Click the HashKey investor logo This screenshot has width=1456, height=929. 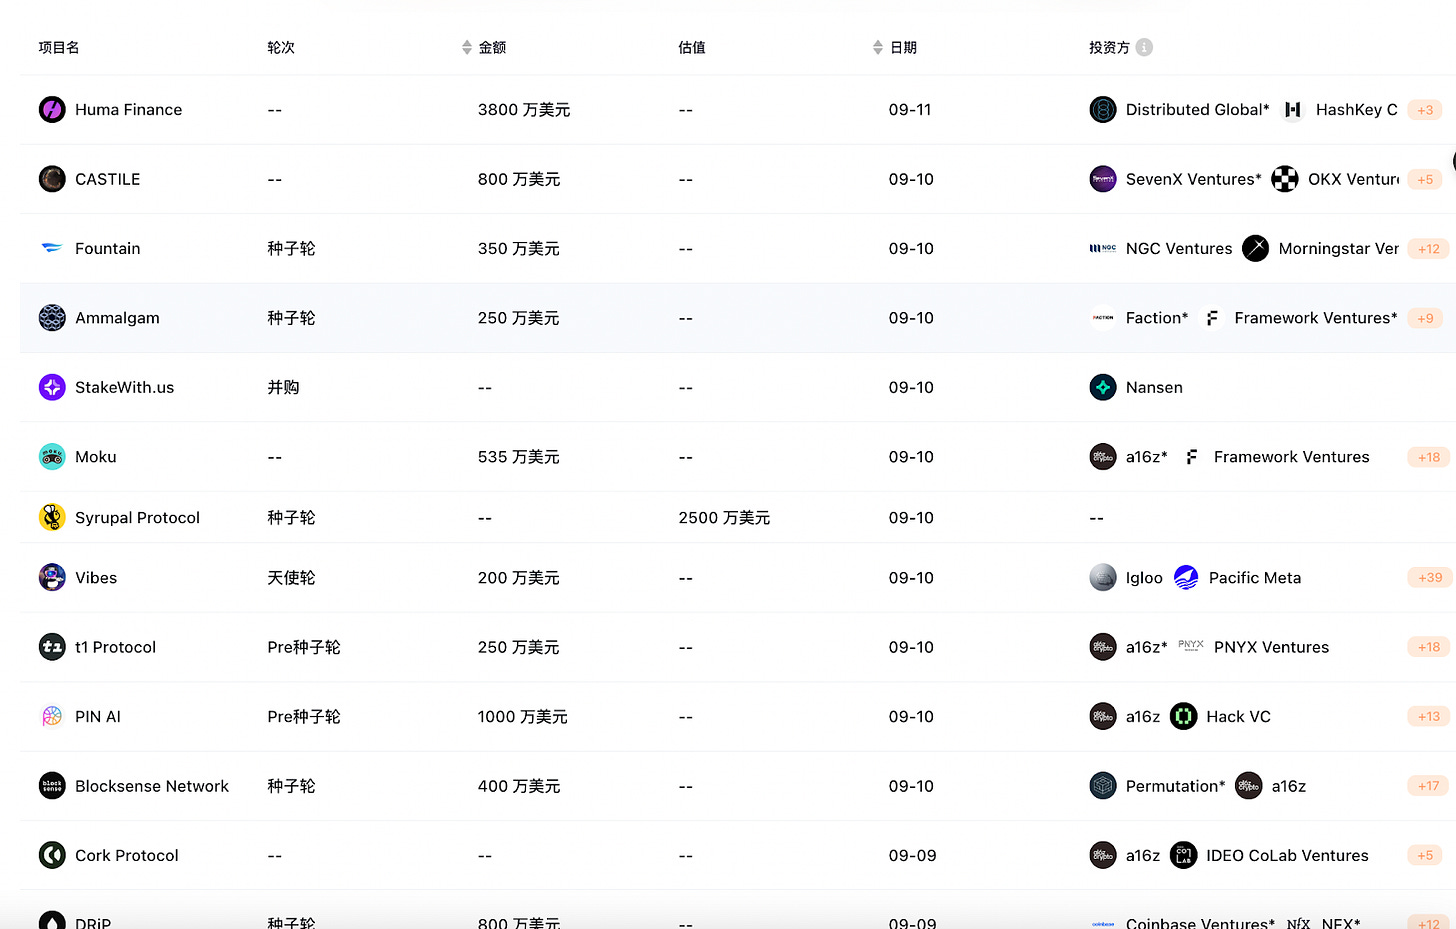1293,109
